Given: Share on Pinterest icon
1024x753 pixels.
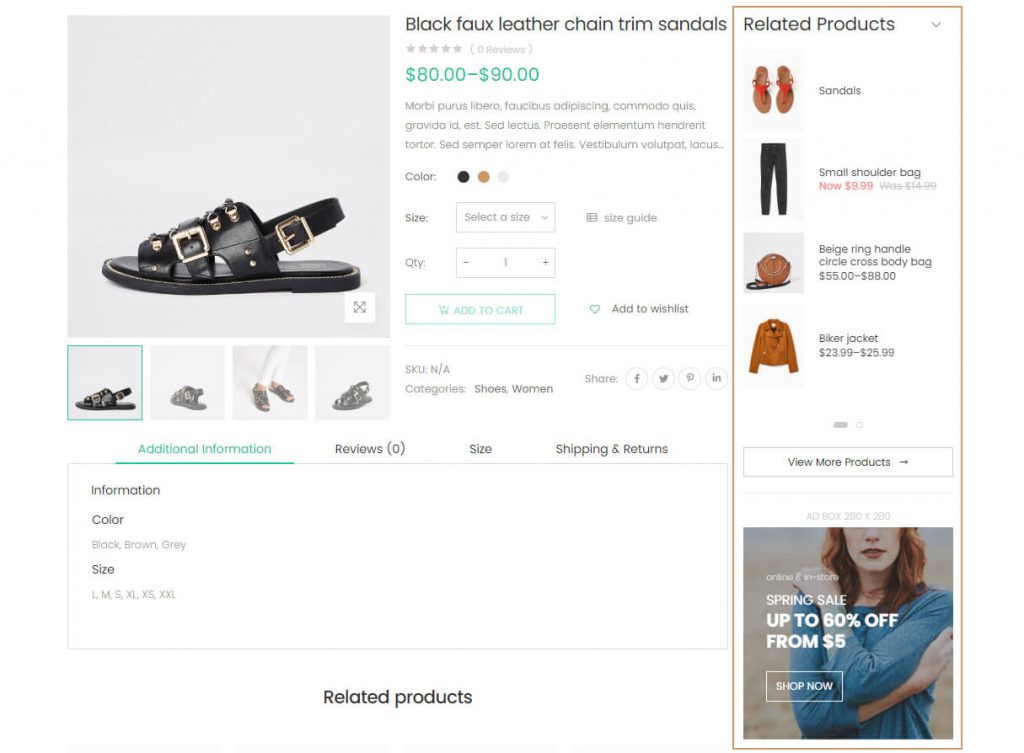Looking at the screenshot, I should pyautogui.click(x=690, y=379).
